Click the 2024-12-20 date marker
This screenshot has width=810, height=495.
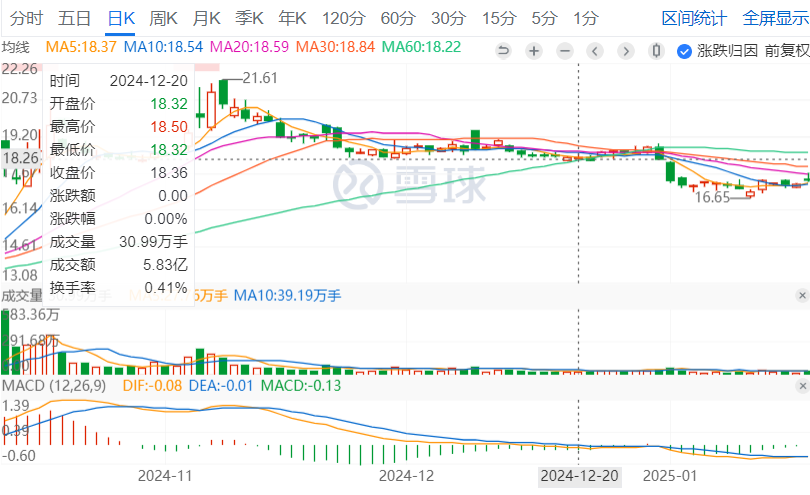pos(578,476)
